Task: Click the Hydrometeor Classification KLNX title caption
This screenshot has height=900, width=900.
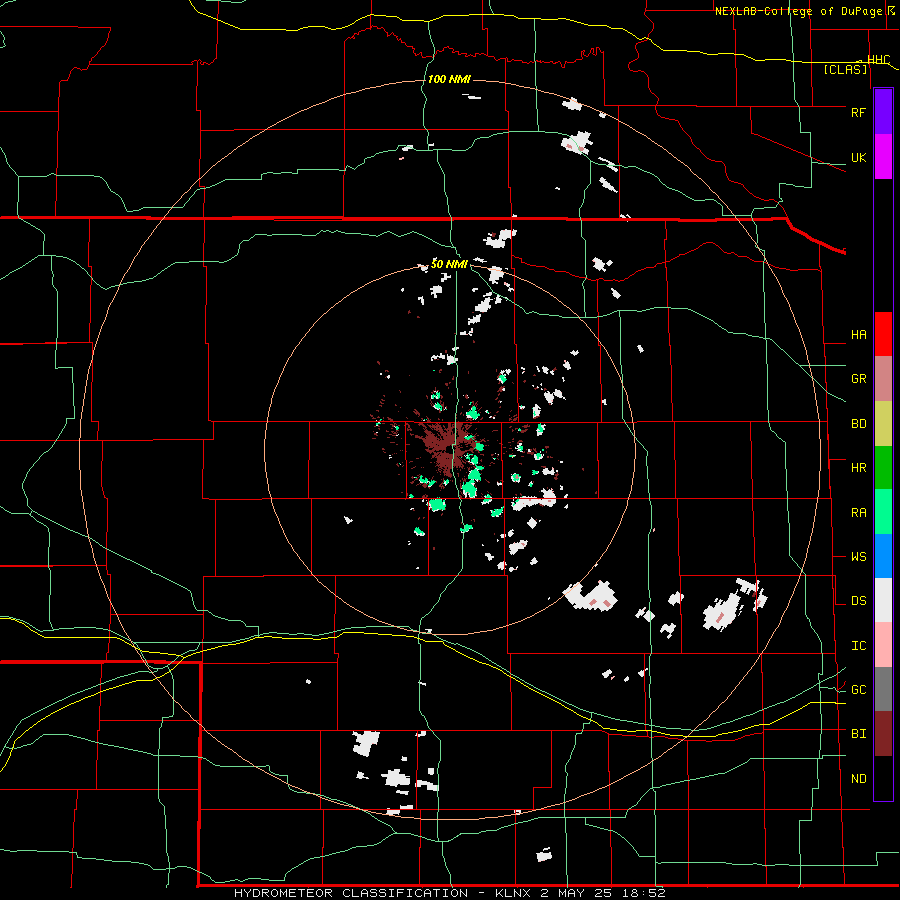Action: pyautogui.click(x=449, y=893)
